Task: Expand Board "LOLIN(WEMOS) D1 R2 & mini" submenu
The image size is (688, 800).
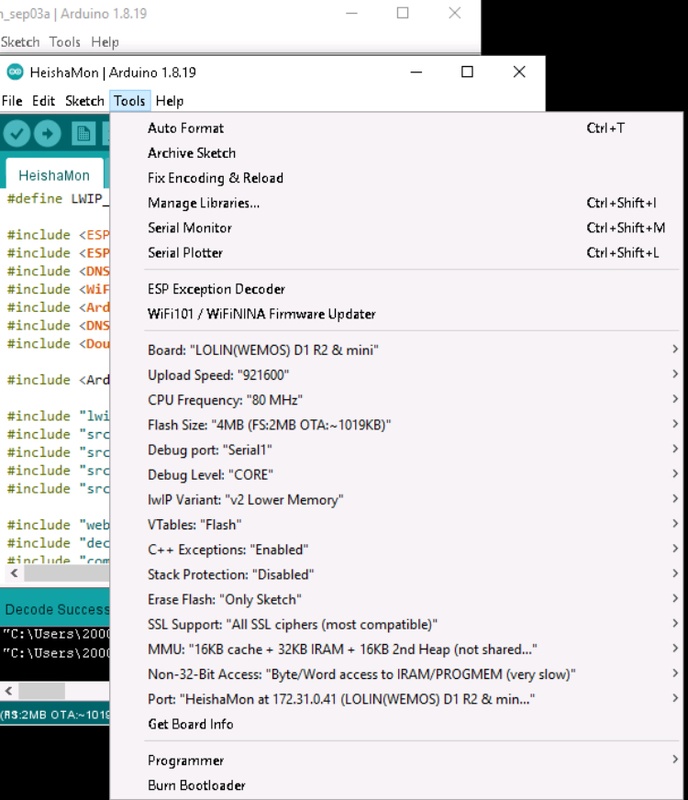Action: (397, 351)
